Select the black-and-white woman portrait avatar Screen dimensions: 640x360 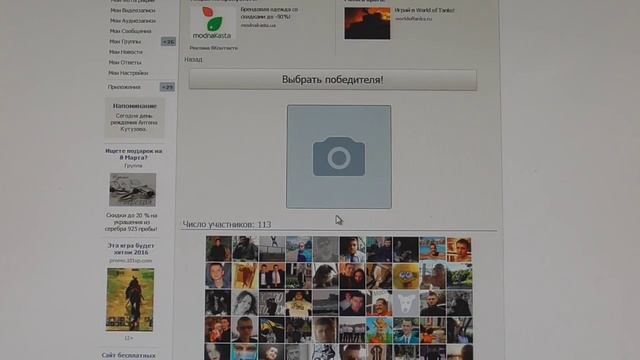point(245,303)
